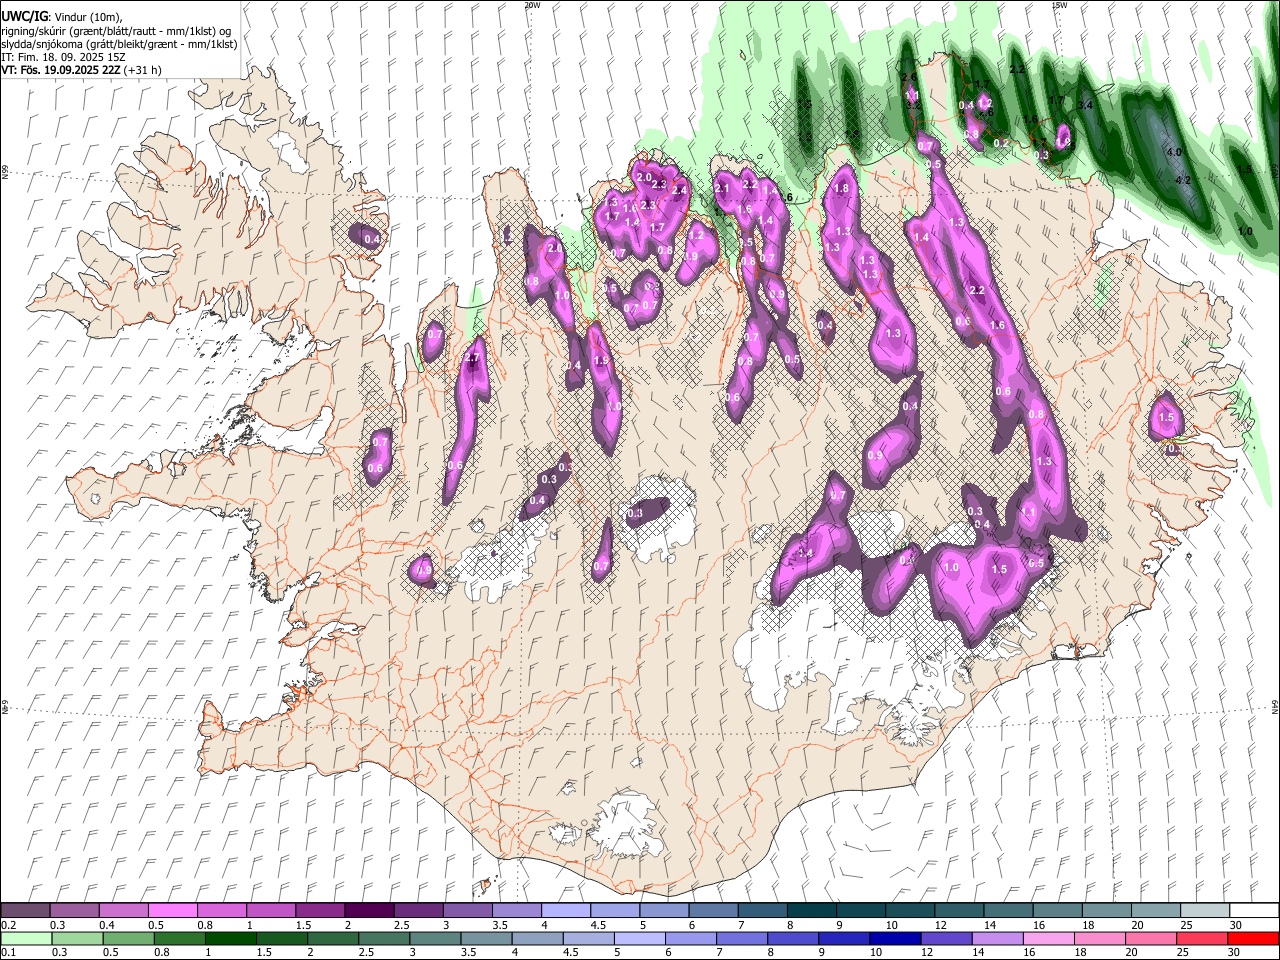1280x960 pixels.
Task: Click the 20W longitude label on top edge
Action: [532, 4]
